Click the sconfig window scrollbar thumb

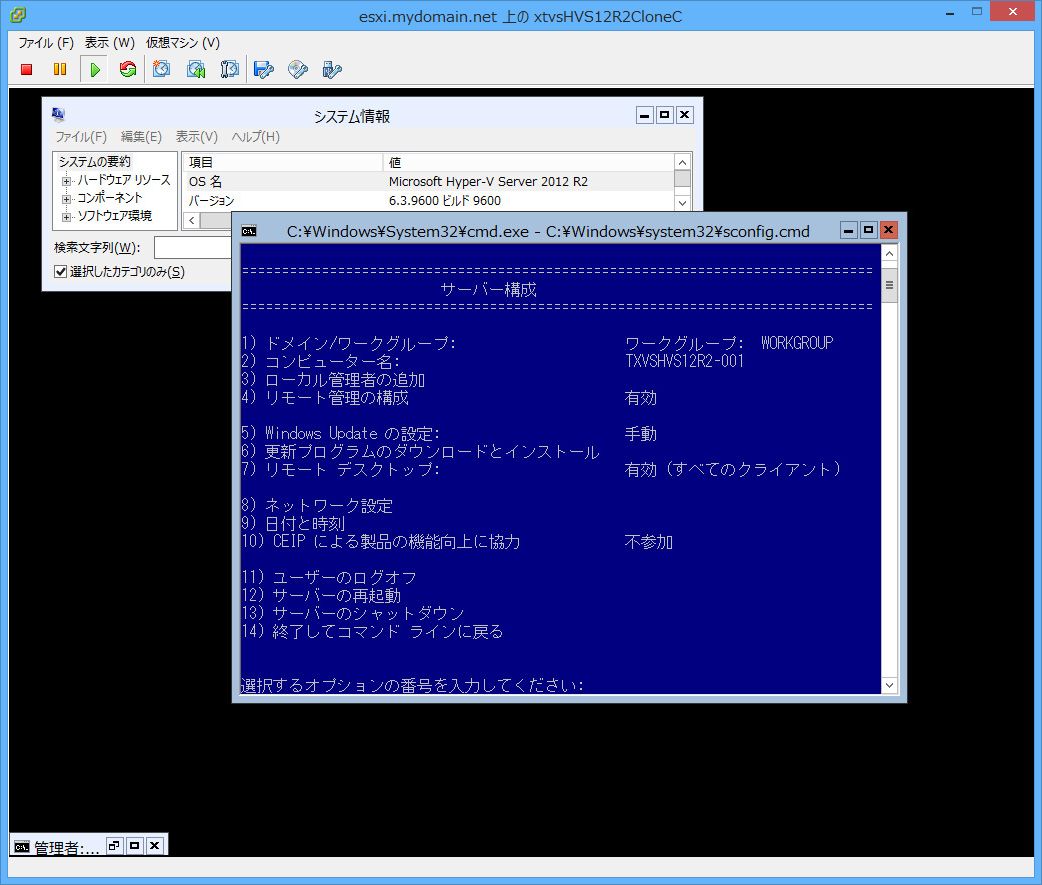pyautogui.click(x=889, y=285)
